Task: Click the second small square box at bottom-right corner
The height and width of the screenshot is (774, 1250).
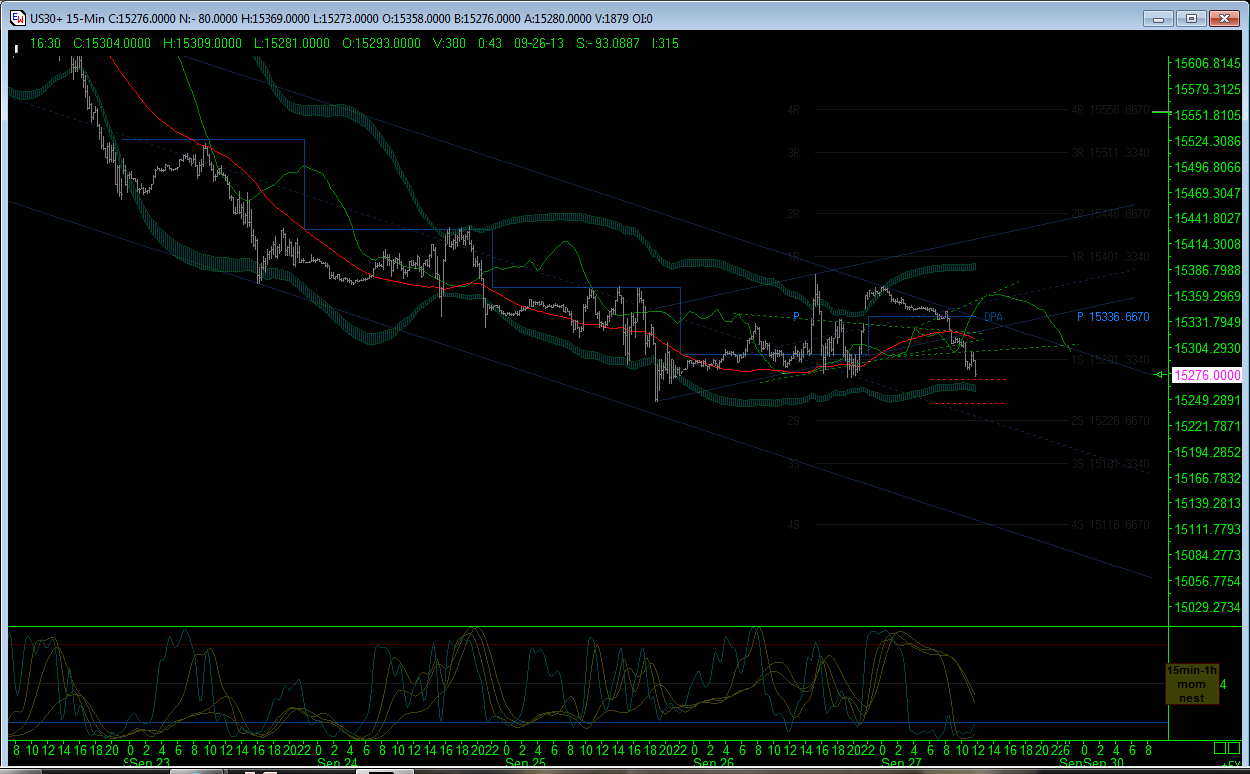Action: (1236, 748)
